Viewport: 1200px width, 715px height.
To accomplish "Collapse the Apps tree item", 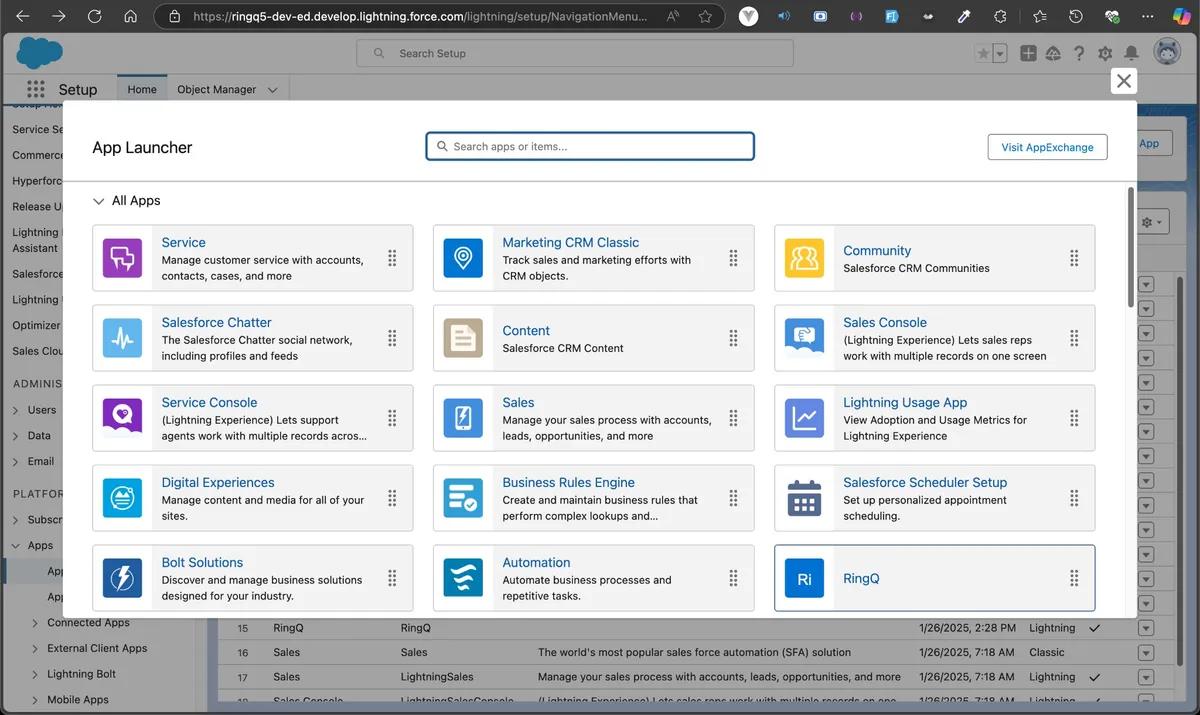I will 16,546.
